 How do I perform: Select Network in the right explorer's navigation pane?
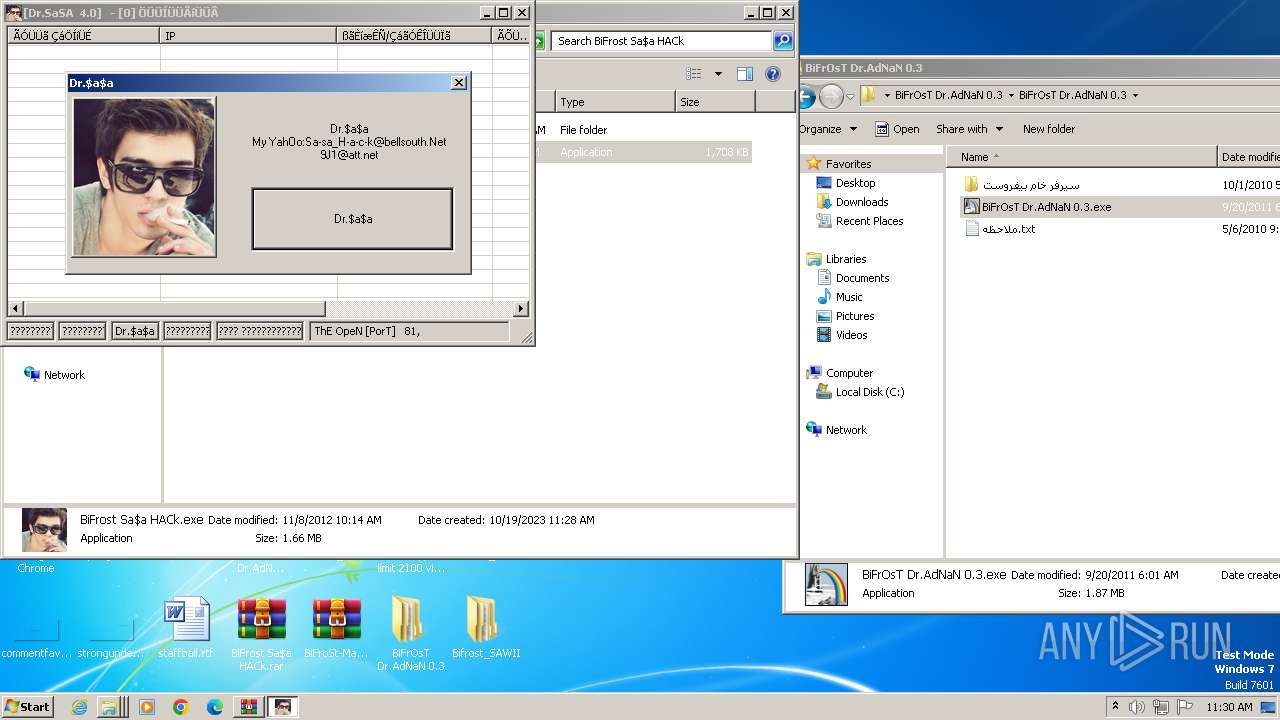coord(846,430)
